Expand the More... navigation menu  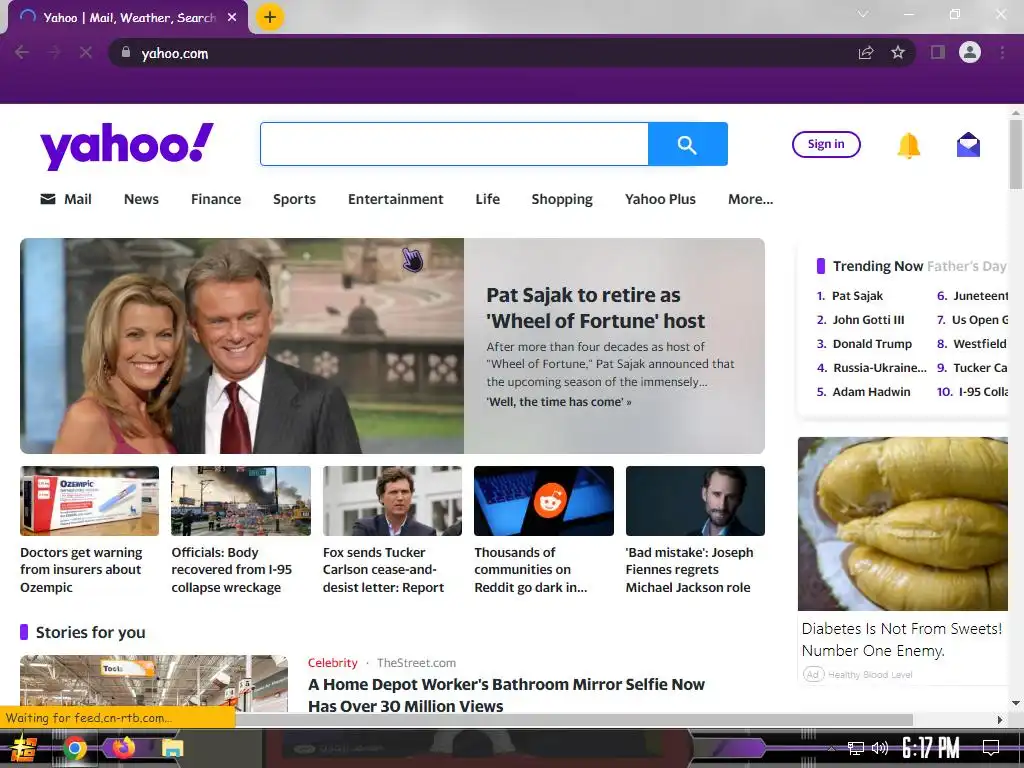(750, 199)
